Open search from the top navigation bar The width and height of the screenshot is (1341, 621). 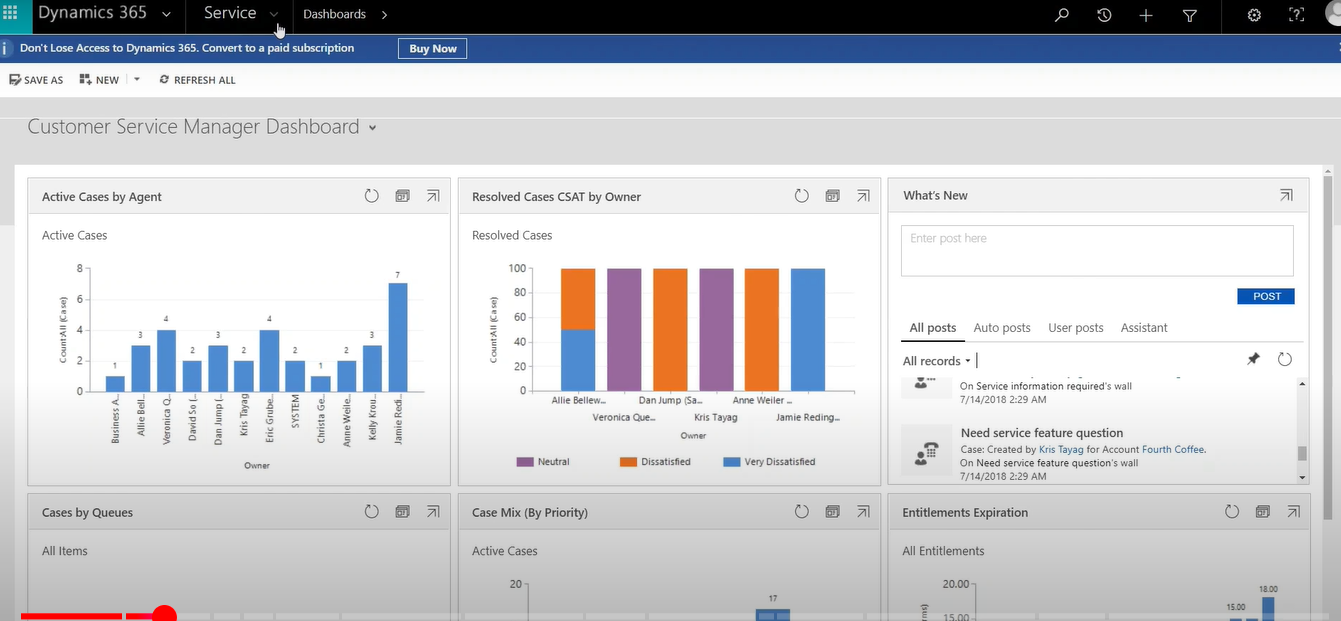pos(1061,15)
